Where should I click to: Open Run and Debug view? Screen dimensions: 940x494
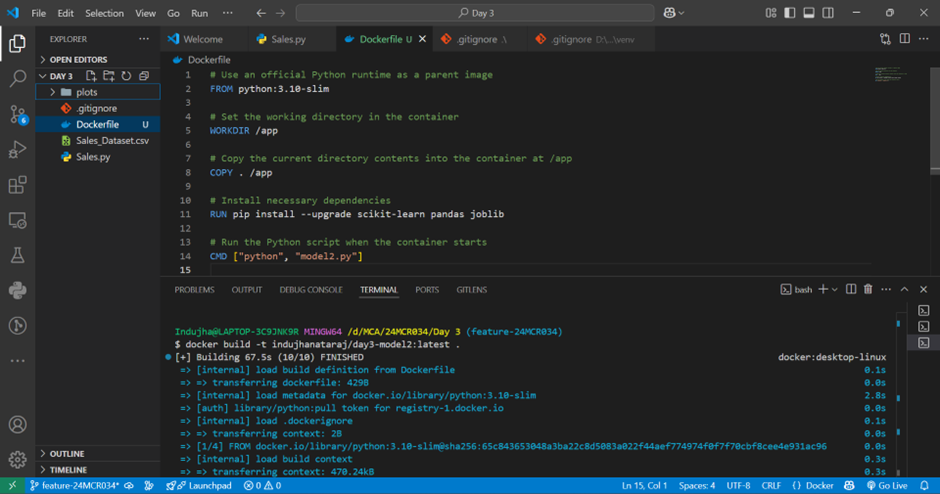(x=17, y=149)
